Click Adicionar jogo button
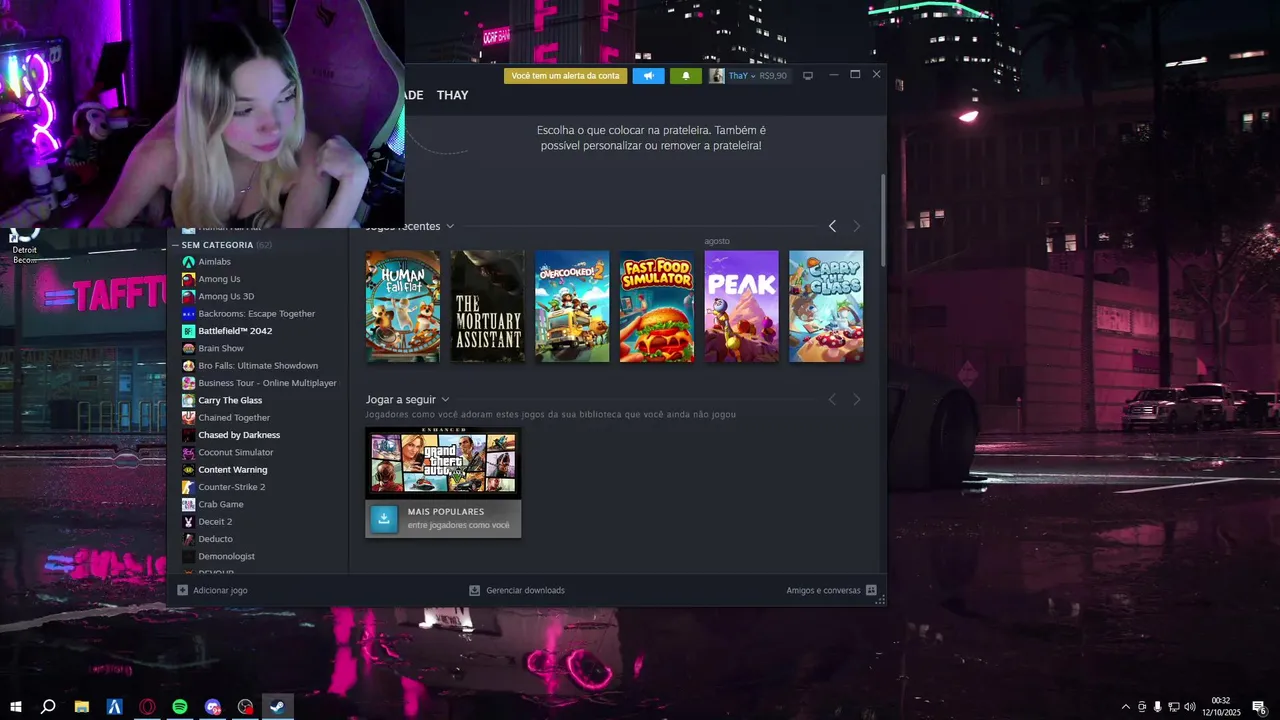Viewport: 1280px width, 720px height. tap(212, 590)
